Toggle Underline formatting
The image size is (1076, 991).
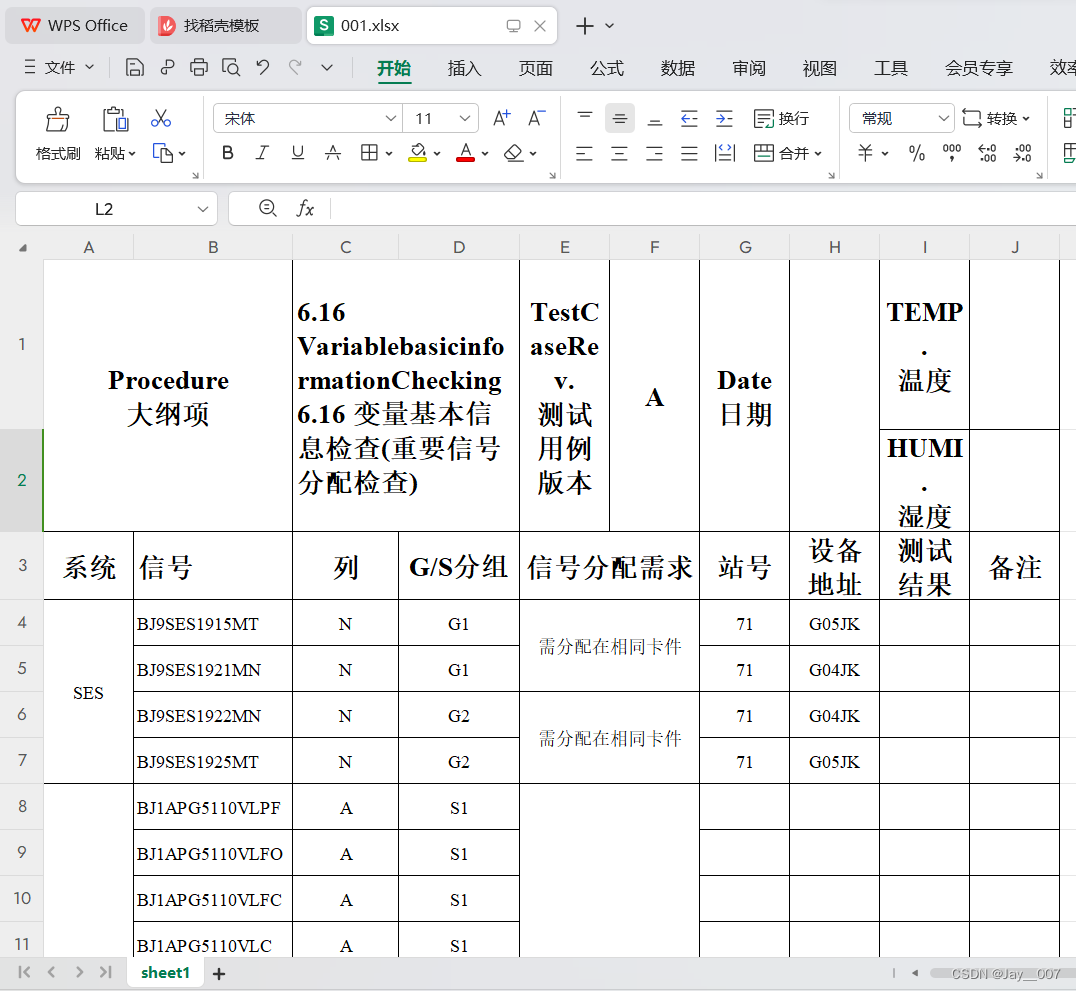[298, 153]
